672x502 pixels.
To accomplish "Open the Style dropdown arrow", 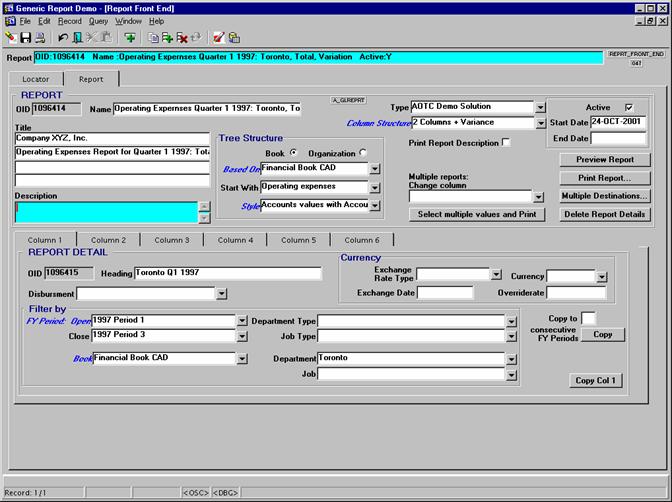I will 374,205.
